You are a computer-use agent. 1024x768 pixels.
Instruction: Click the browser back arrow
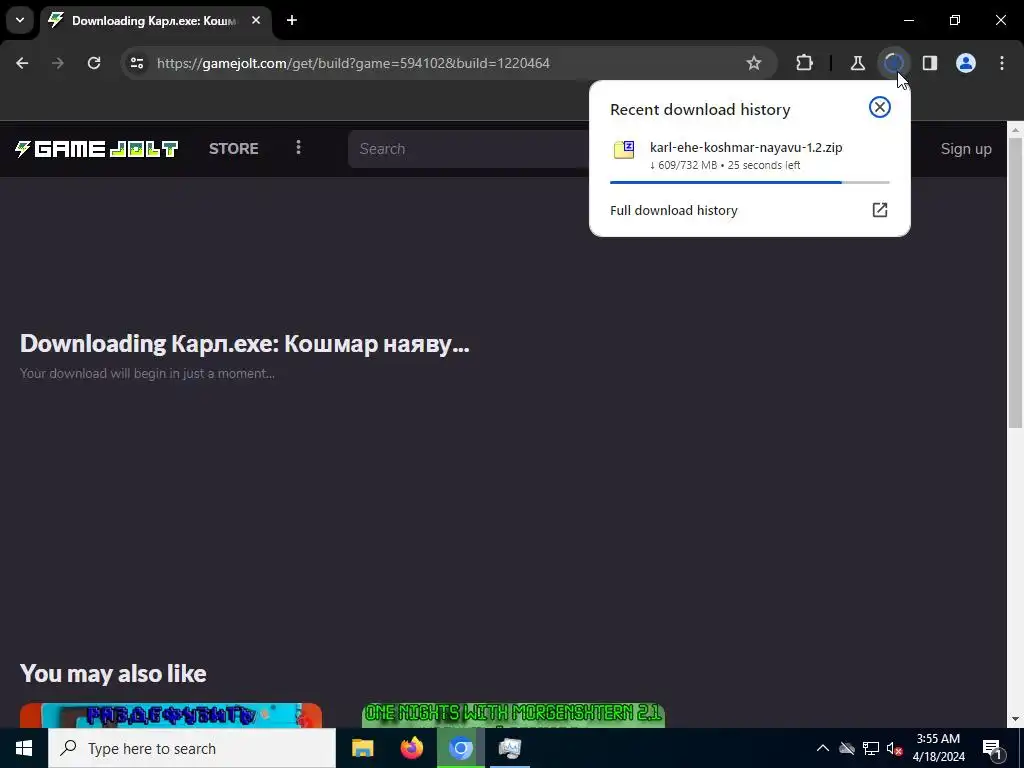22,63
